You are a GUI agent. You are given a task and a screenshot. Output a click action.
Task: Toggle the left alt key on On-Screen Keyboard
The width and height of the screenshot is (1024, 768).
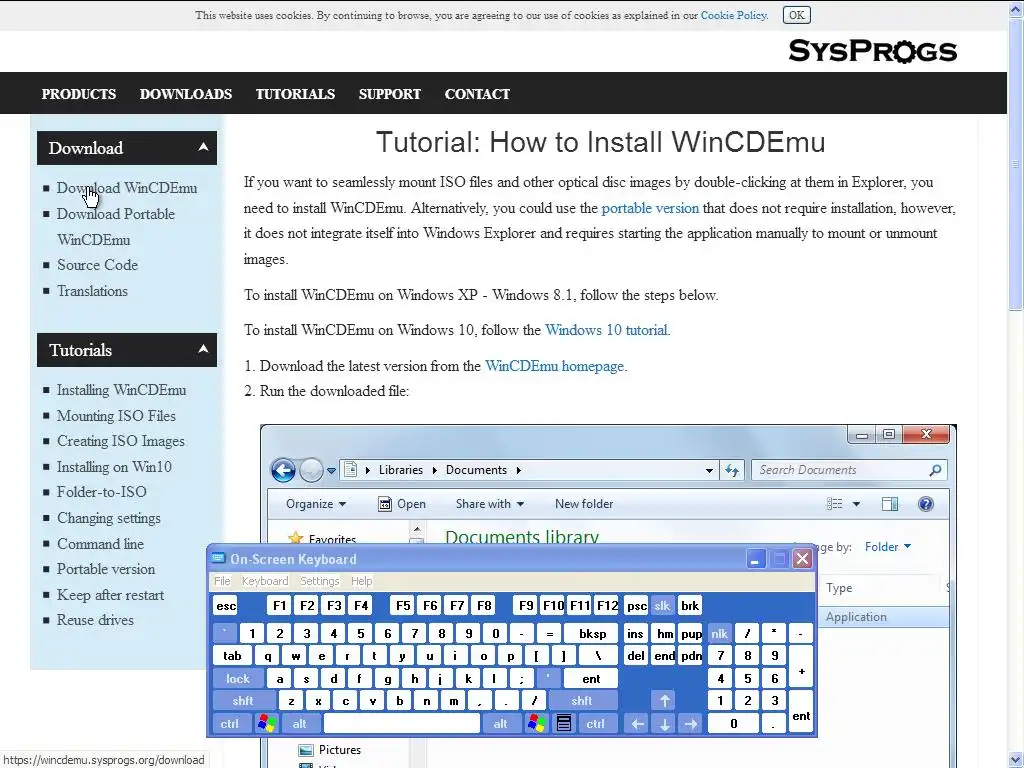[x=300, y=724]
